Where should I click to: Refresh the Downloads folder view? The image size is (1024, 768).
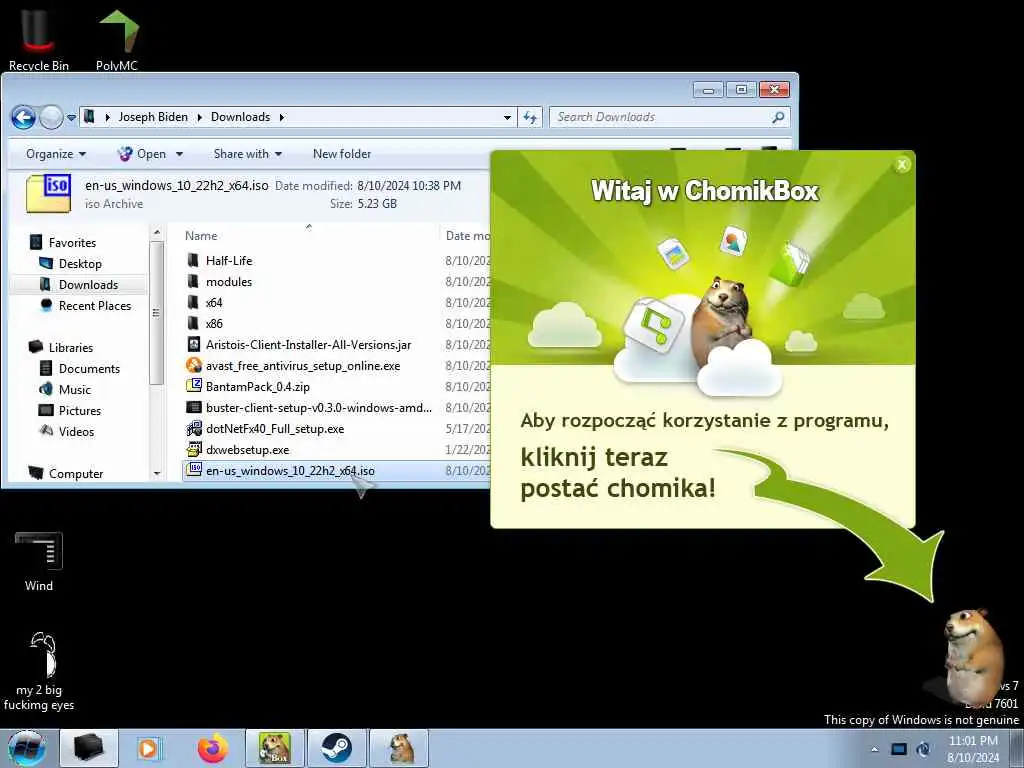click(530, 118)
